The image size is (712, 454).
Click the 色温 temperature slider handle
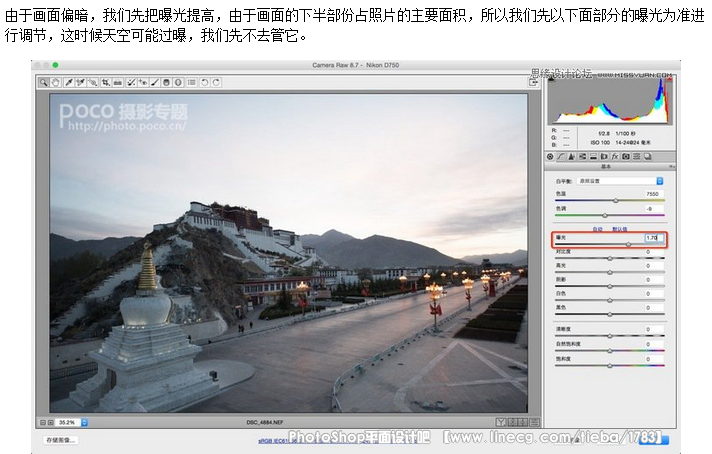[616, 200]
